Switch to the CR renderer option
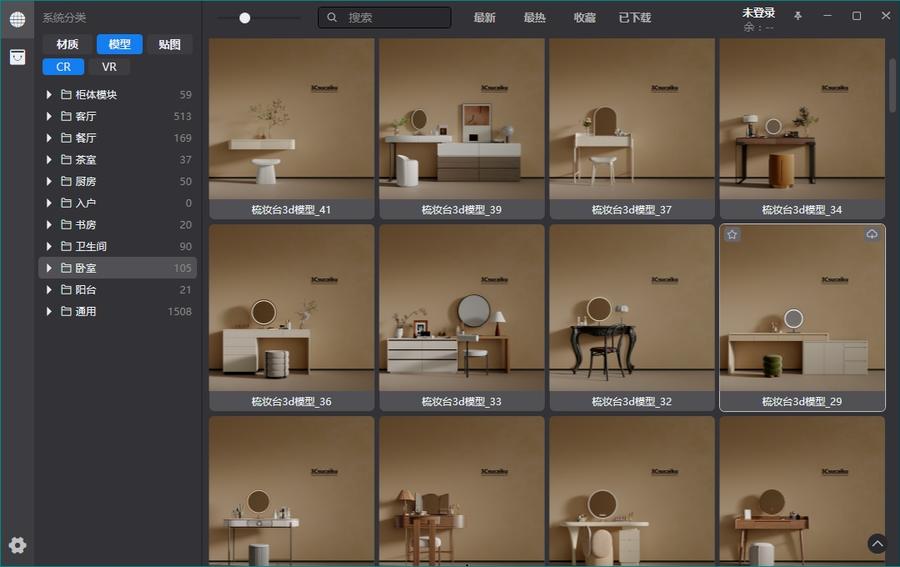The image size is (900, 567). (63, 67)
